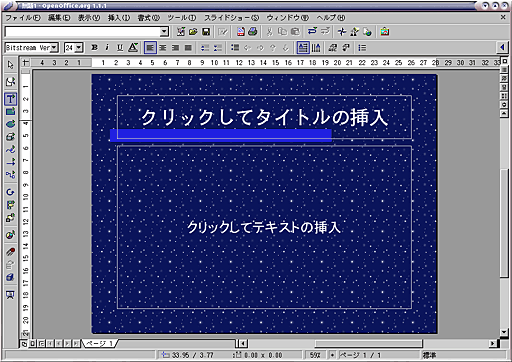
Task: Select the Lines and arrows tool
Action: click(x=10, y=162)
